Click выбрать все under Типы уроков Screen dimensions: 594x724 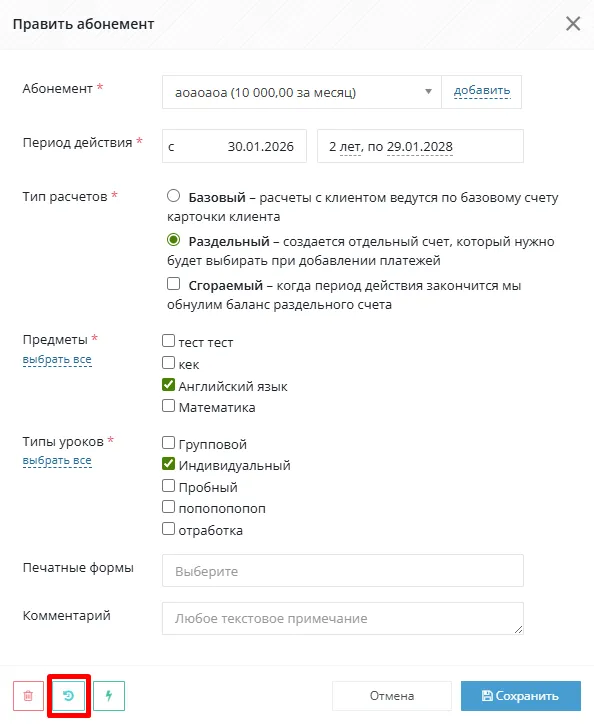(57, 460)
